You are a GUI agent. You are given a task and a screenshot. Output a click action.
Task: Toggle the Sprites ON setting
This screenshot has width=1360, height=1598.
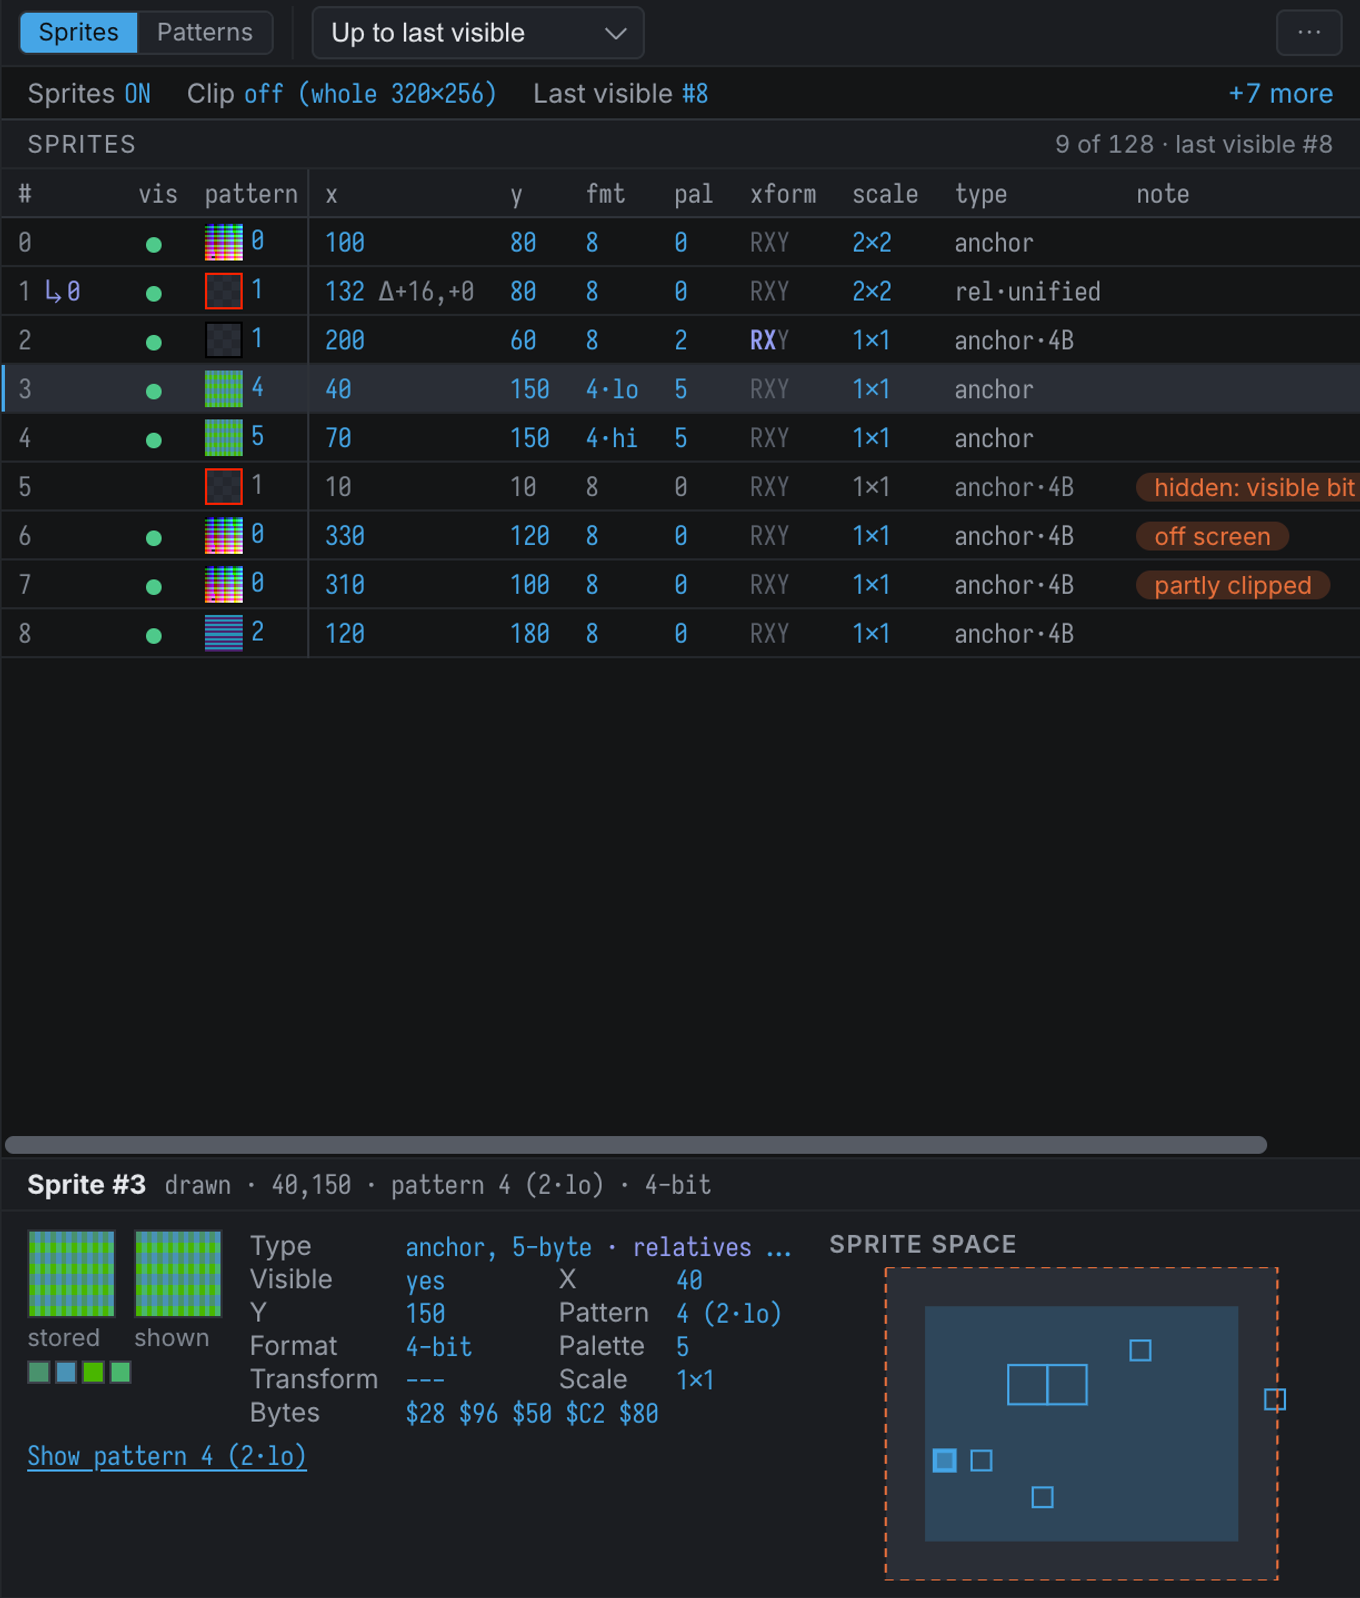tap(89, 94)
